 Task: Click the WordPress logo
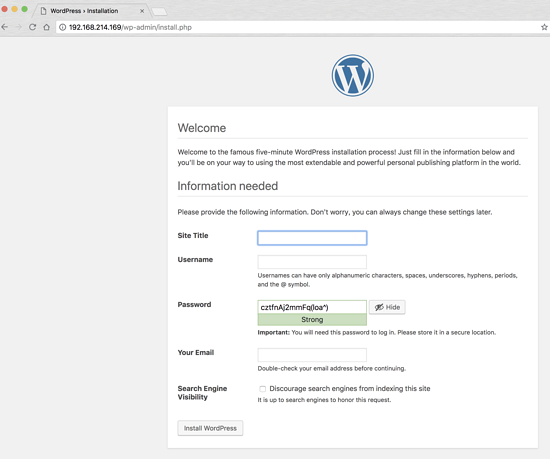(x=353, y=75)
